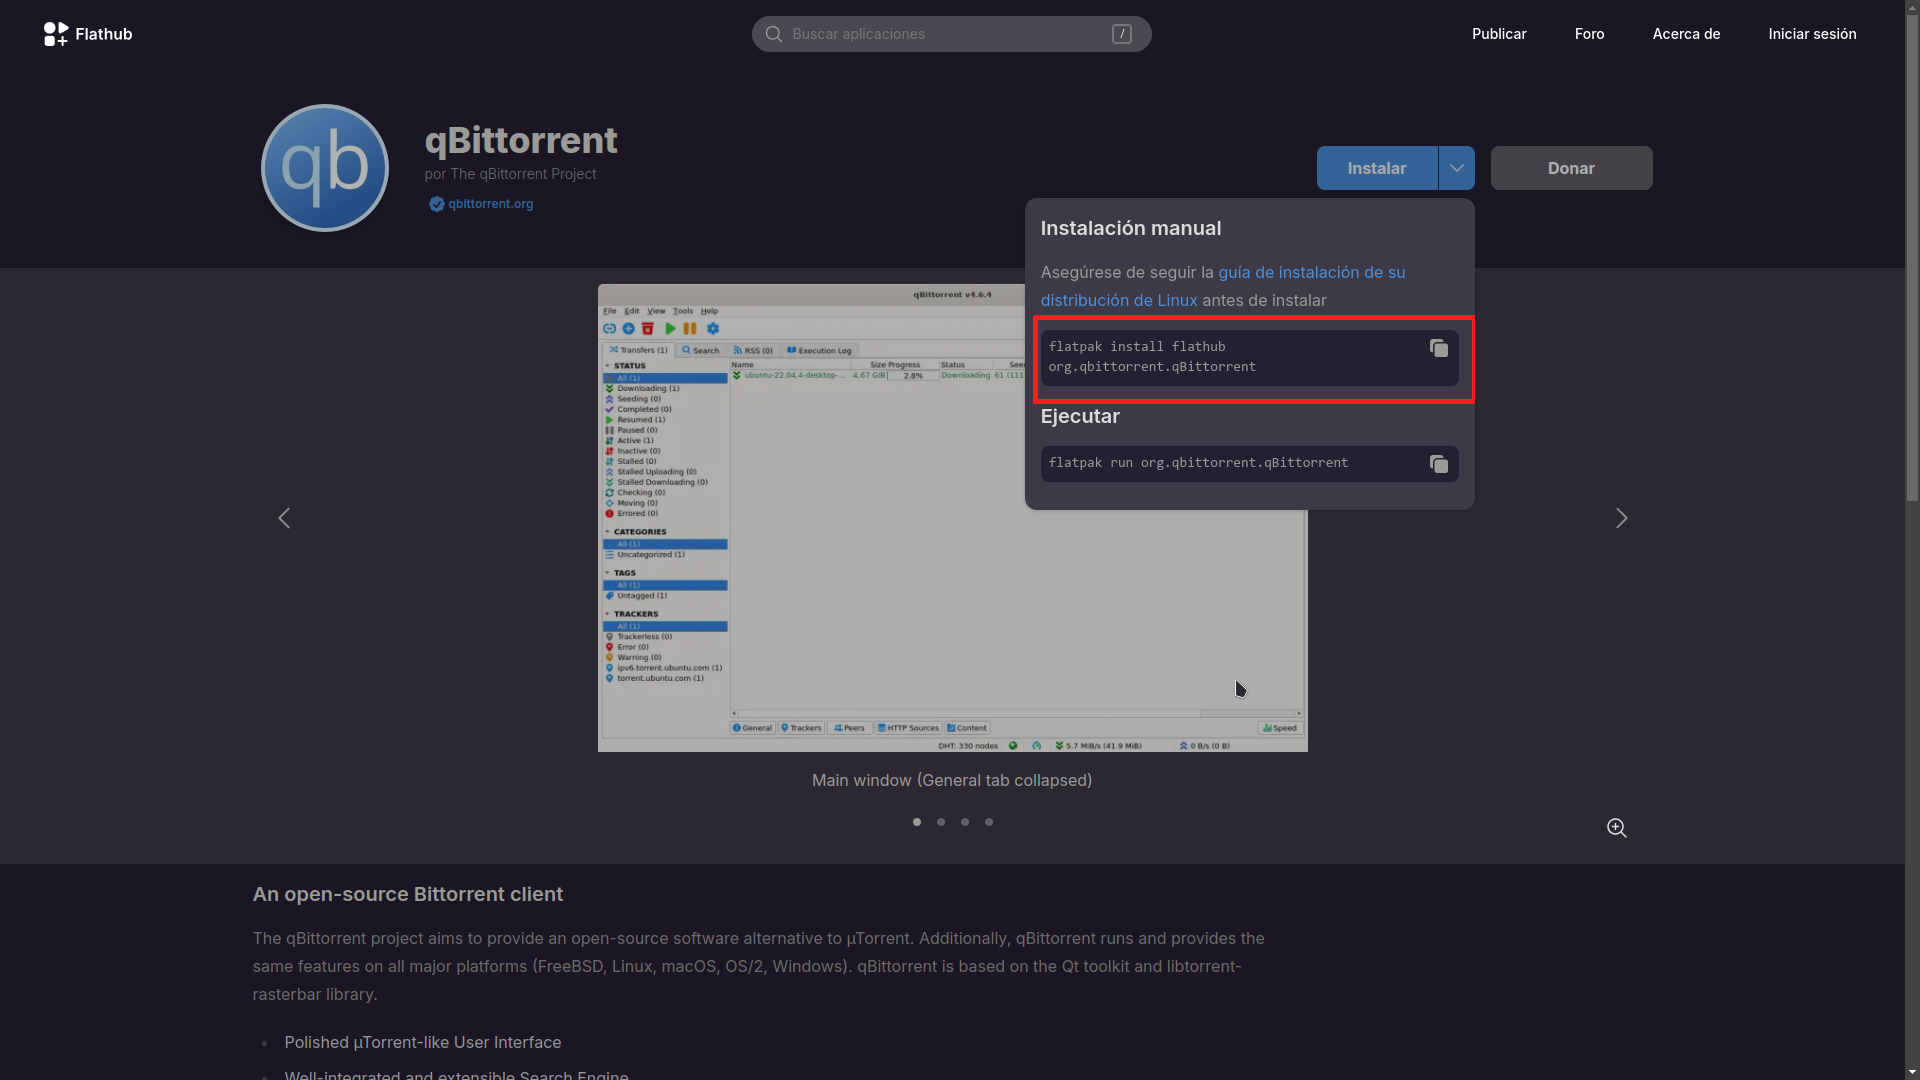Click the Ejecutar heading

[1080, 416]
